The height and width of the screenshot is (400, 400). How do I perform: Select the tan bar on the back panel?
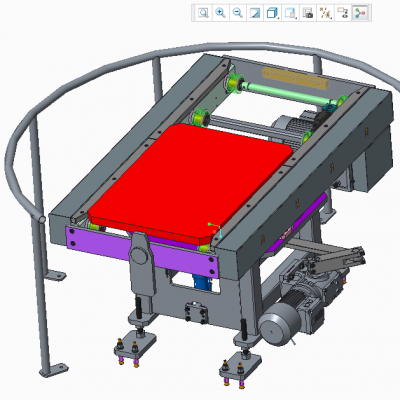coord(295,78)
